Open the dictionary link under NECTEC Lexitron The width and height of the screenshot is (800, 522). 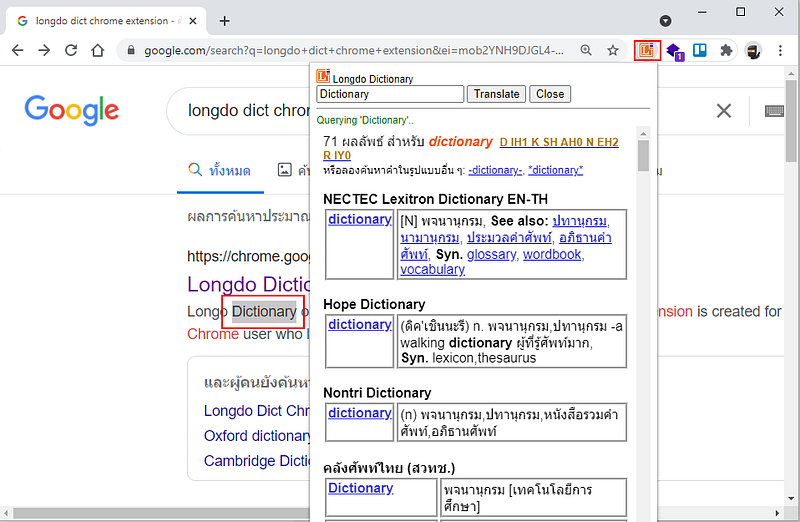pyautogui.click(x=360, y=219)
